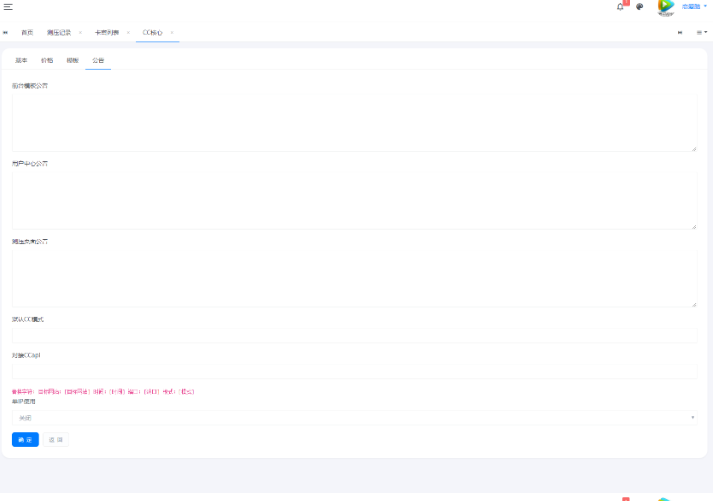Open the username dropdown menu
The image size is (724, 501).
click(694, 6)
